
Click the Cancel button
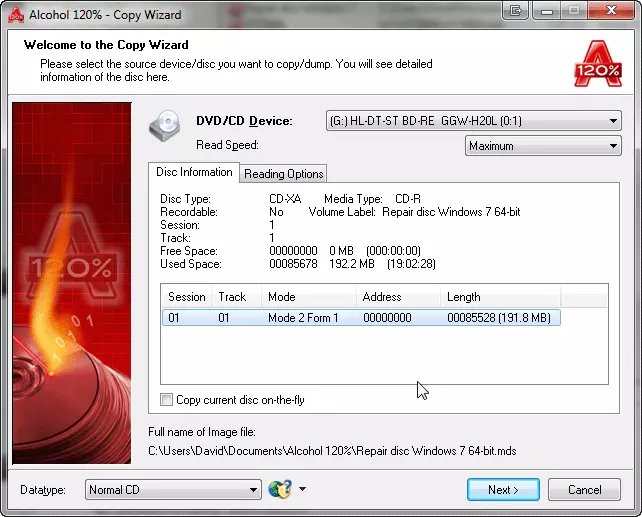coord(584,490)
